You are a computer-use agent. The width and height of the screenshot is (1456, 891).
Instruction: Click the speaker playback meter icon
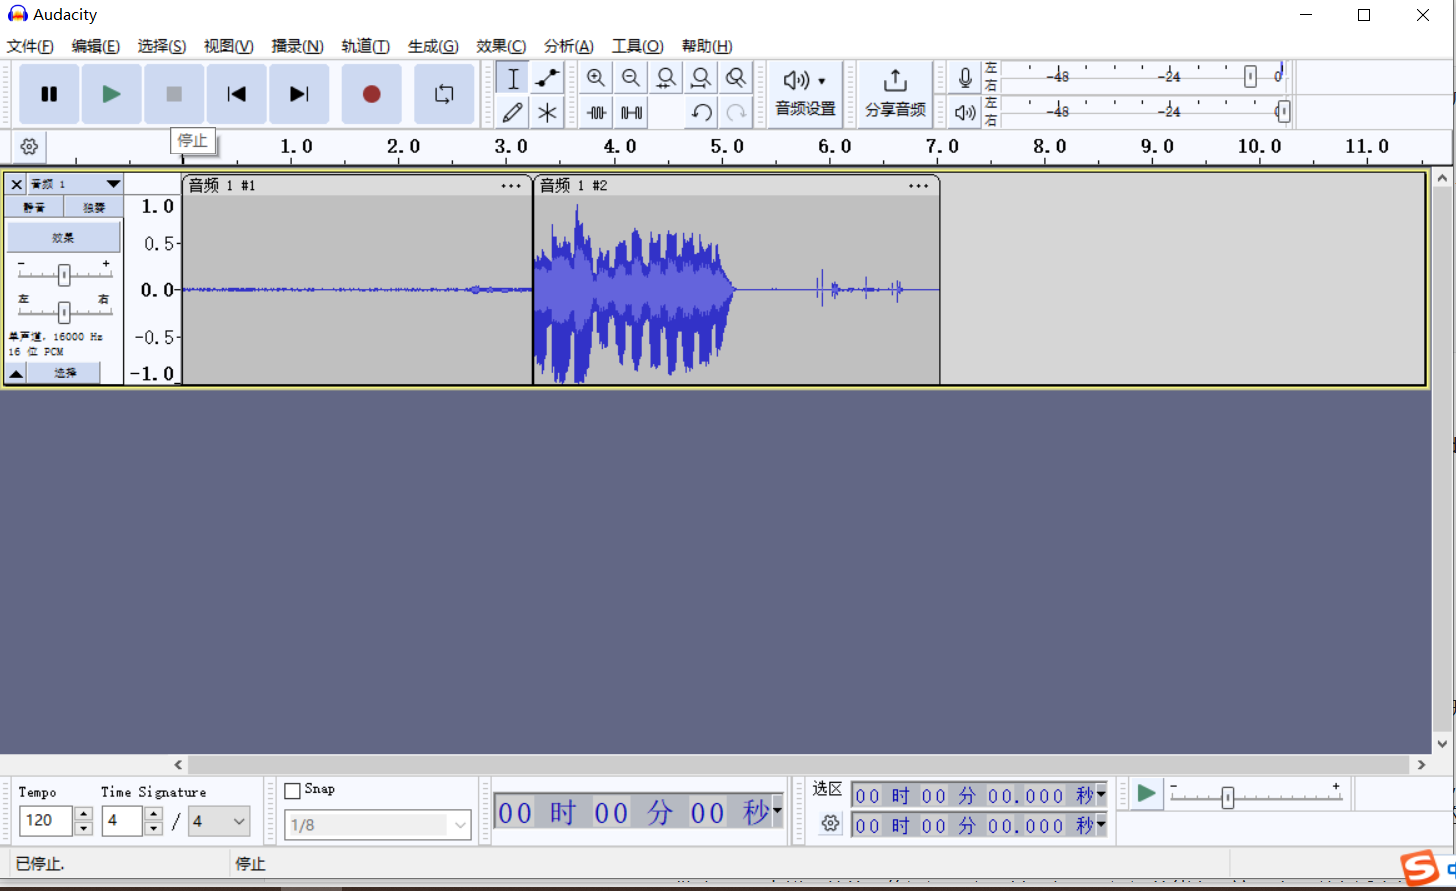coord(965,112)
